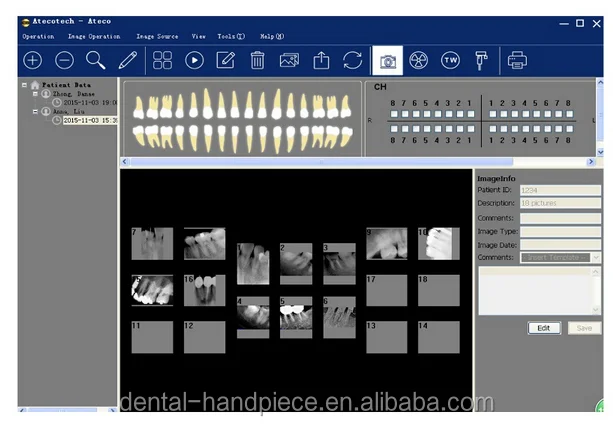Open the Image Source menu
The height and width of the screenshot is (426, 613).
[x=157, y=36]
